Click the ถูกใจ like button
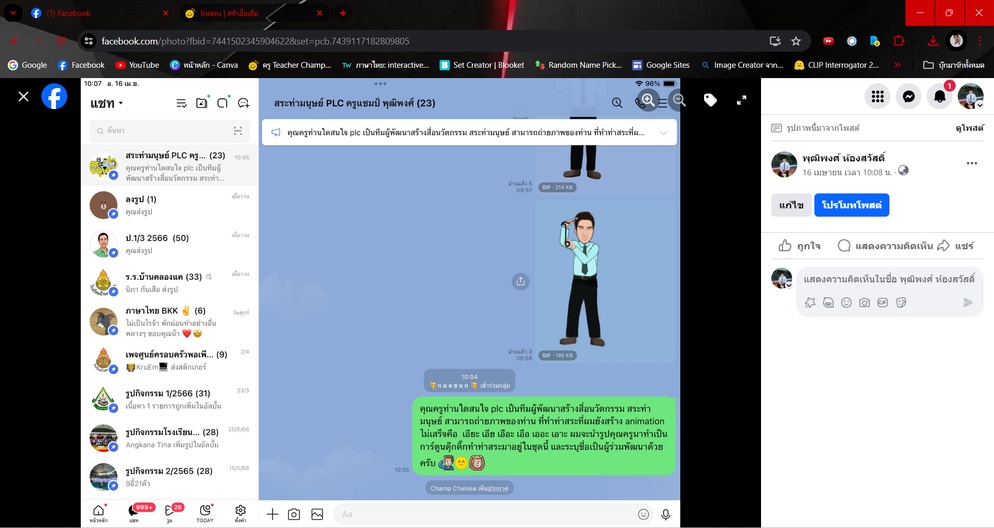Image resolution: width=994 pixels, height=528 pixels. pos(799,246)
